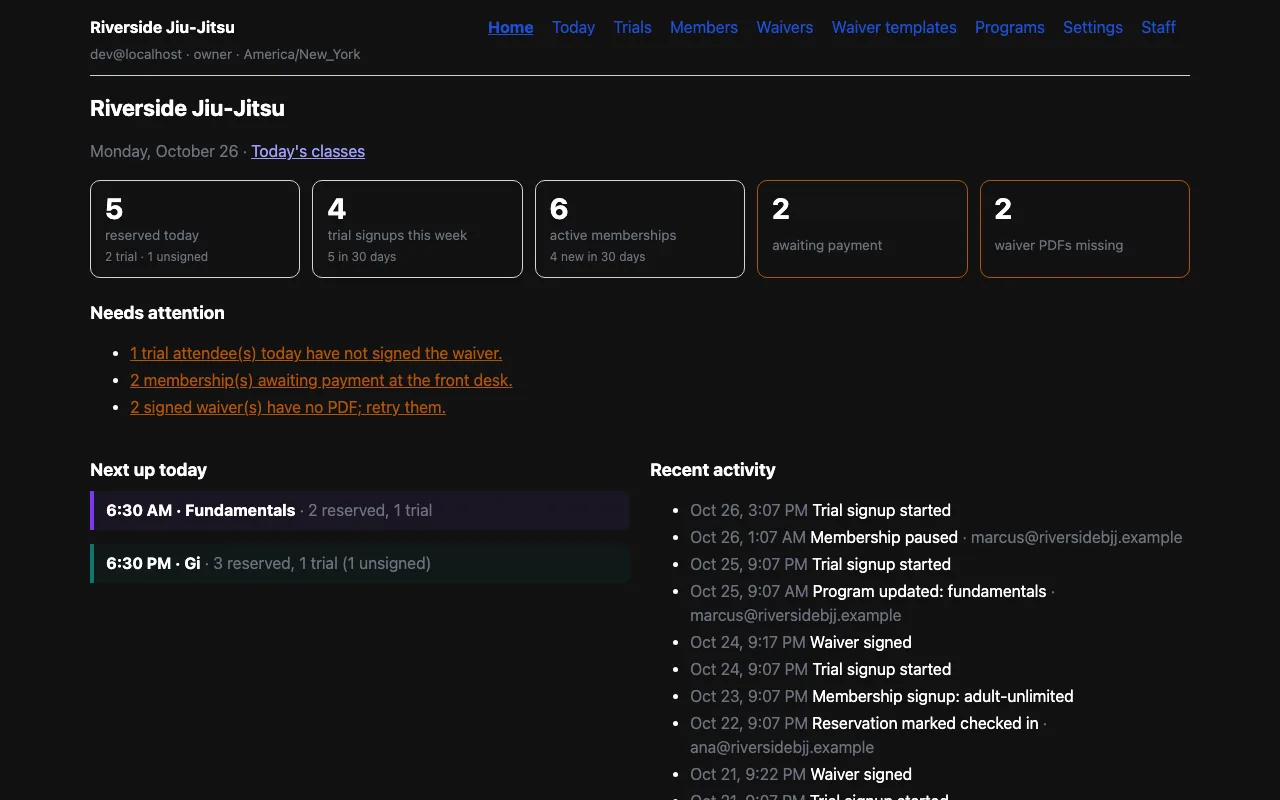Click the Monday, October 26 date text
Viewport: 1280px width, 800px height.
coord(164,151)
